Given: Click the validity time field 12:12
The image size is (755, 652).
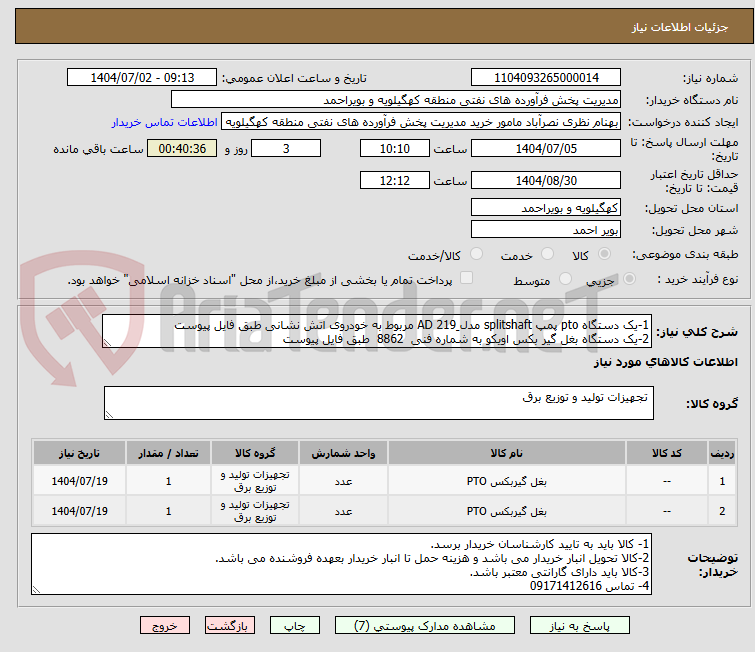Looking at the screenshot, I should [x=394, y=180].
